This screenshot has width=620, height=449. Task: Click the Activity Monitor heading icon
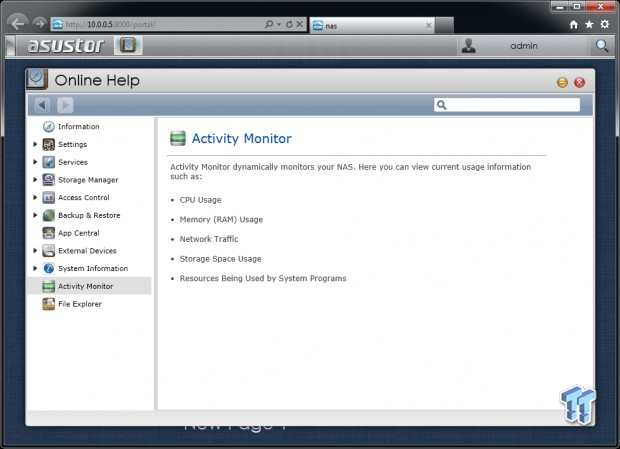(178, 138)
